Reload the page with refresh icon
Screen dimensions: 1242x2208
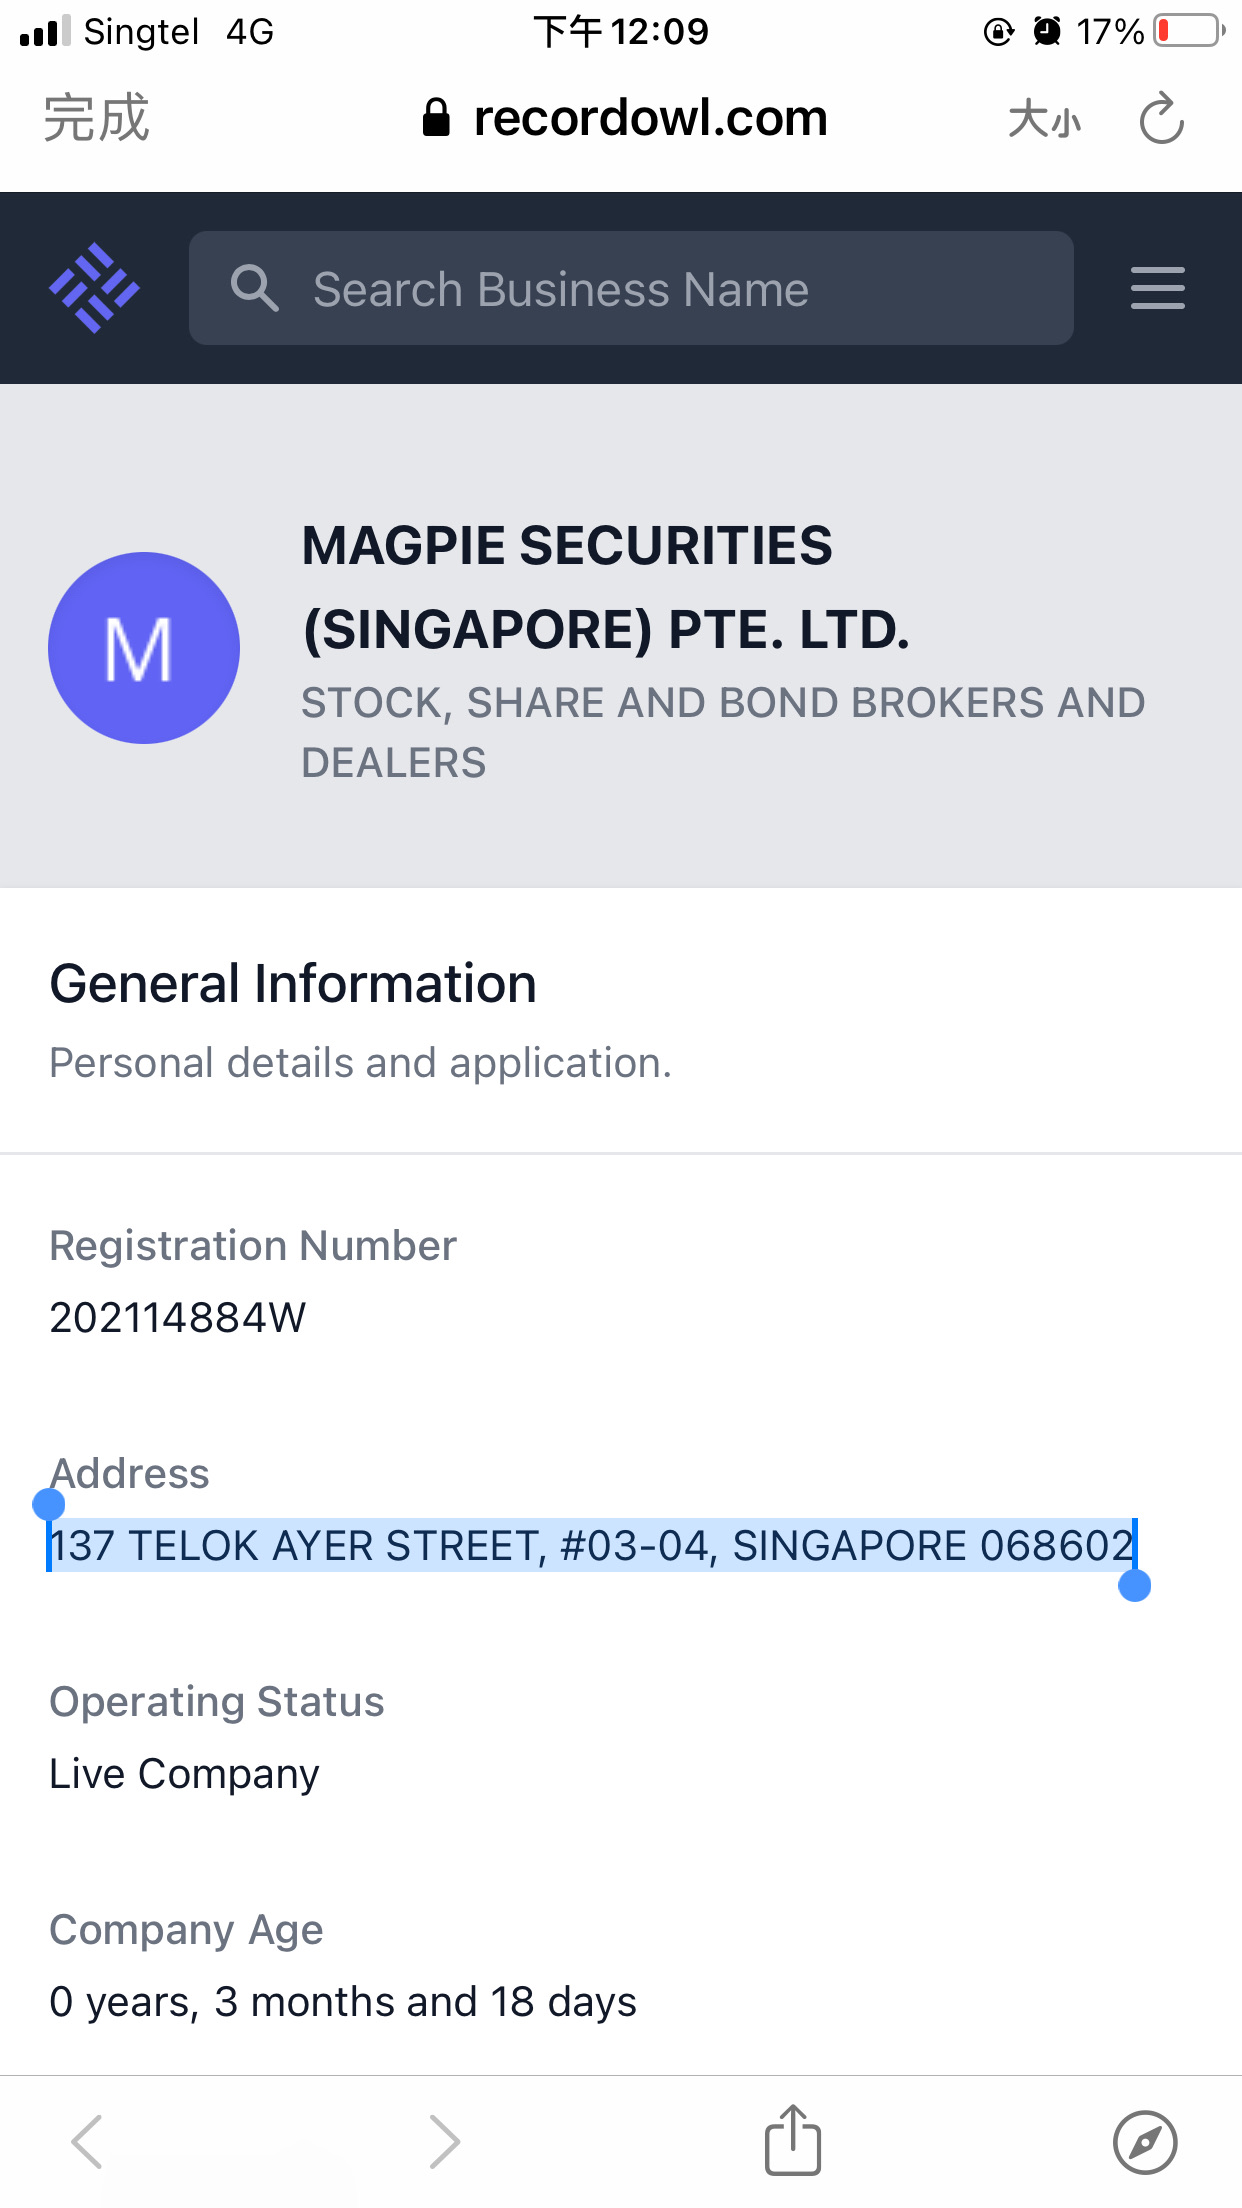point(1161,119)
